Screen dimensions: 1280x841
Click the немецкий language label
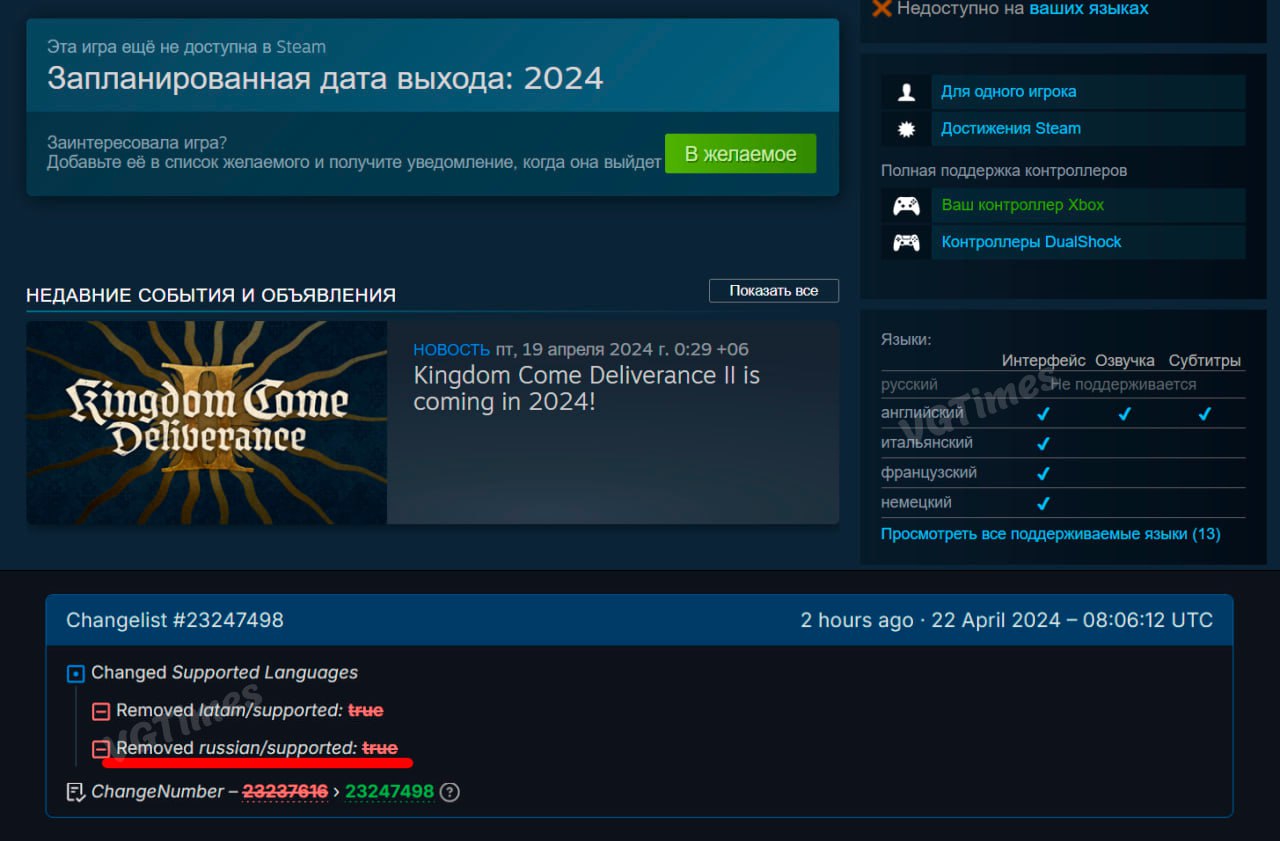tap(916, 502)
